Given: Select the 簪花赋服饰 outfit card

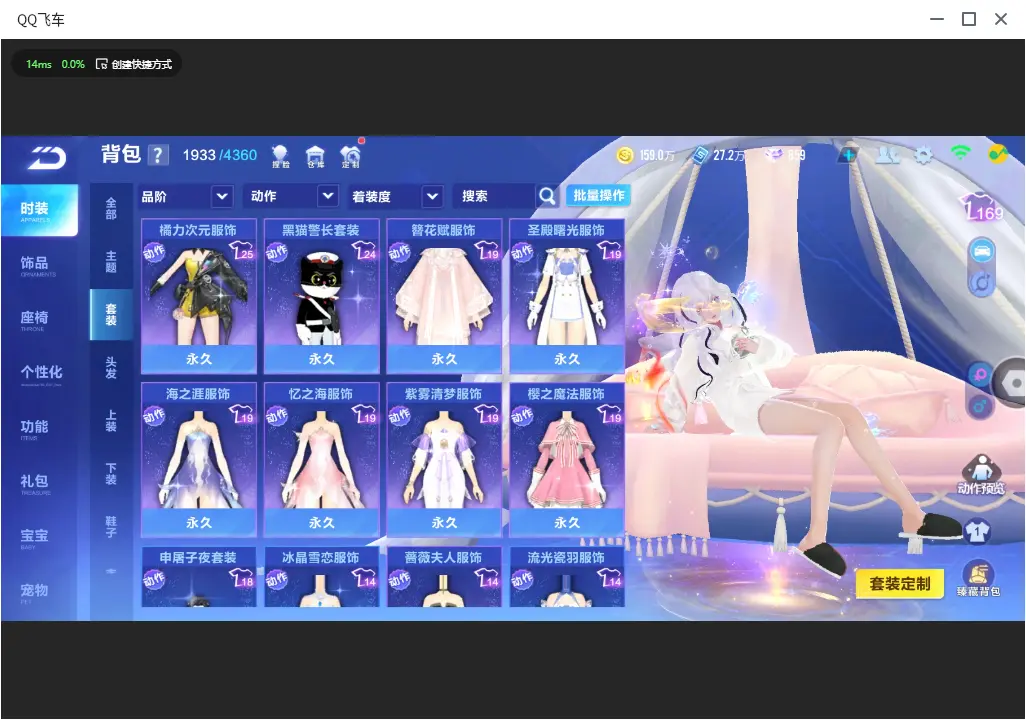Looking at the screenshot, I should point(444,297).
